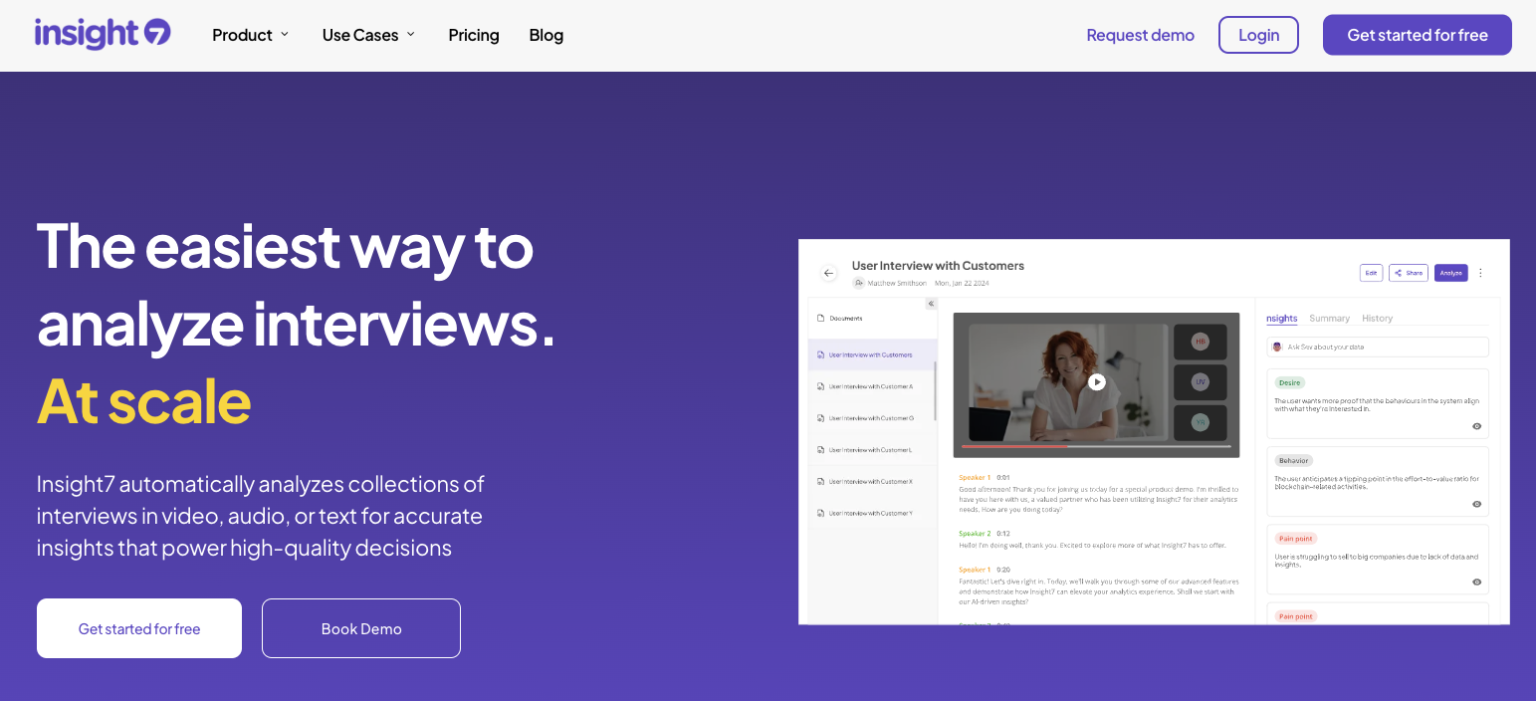This screenshot has width=1536, height=701.
Task: Click the HB speaker avatar on the video
Action: click(1202, 341)
